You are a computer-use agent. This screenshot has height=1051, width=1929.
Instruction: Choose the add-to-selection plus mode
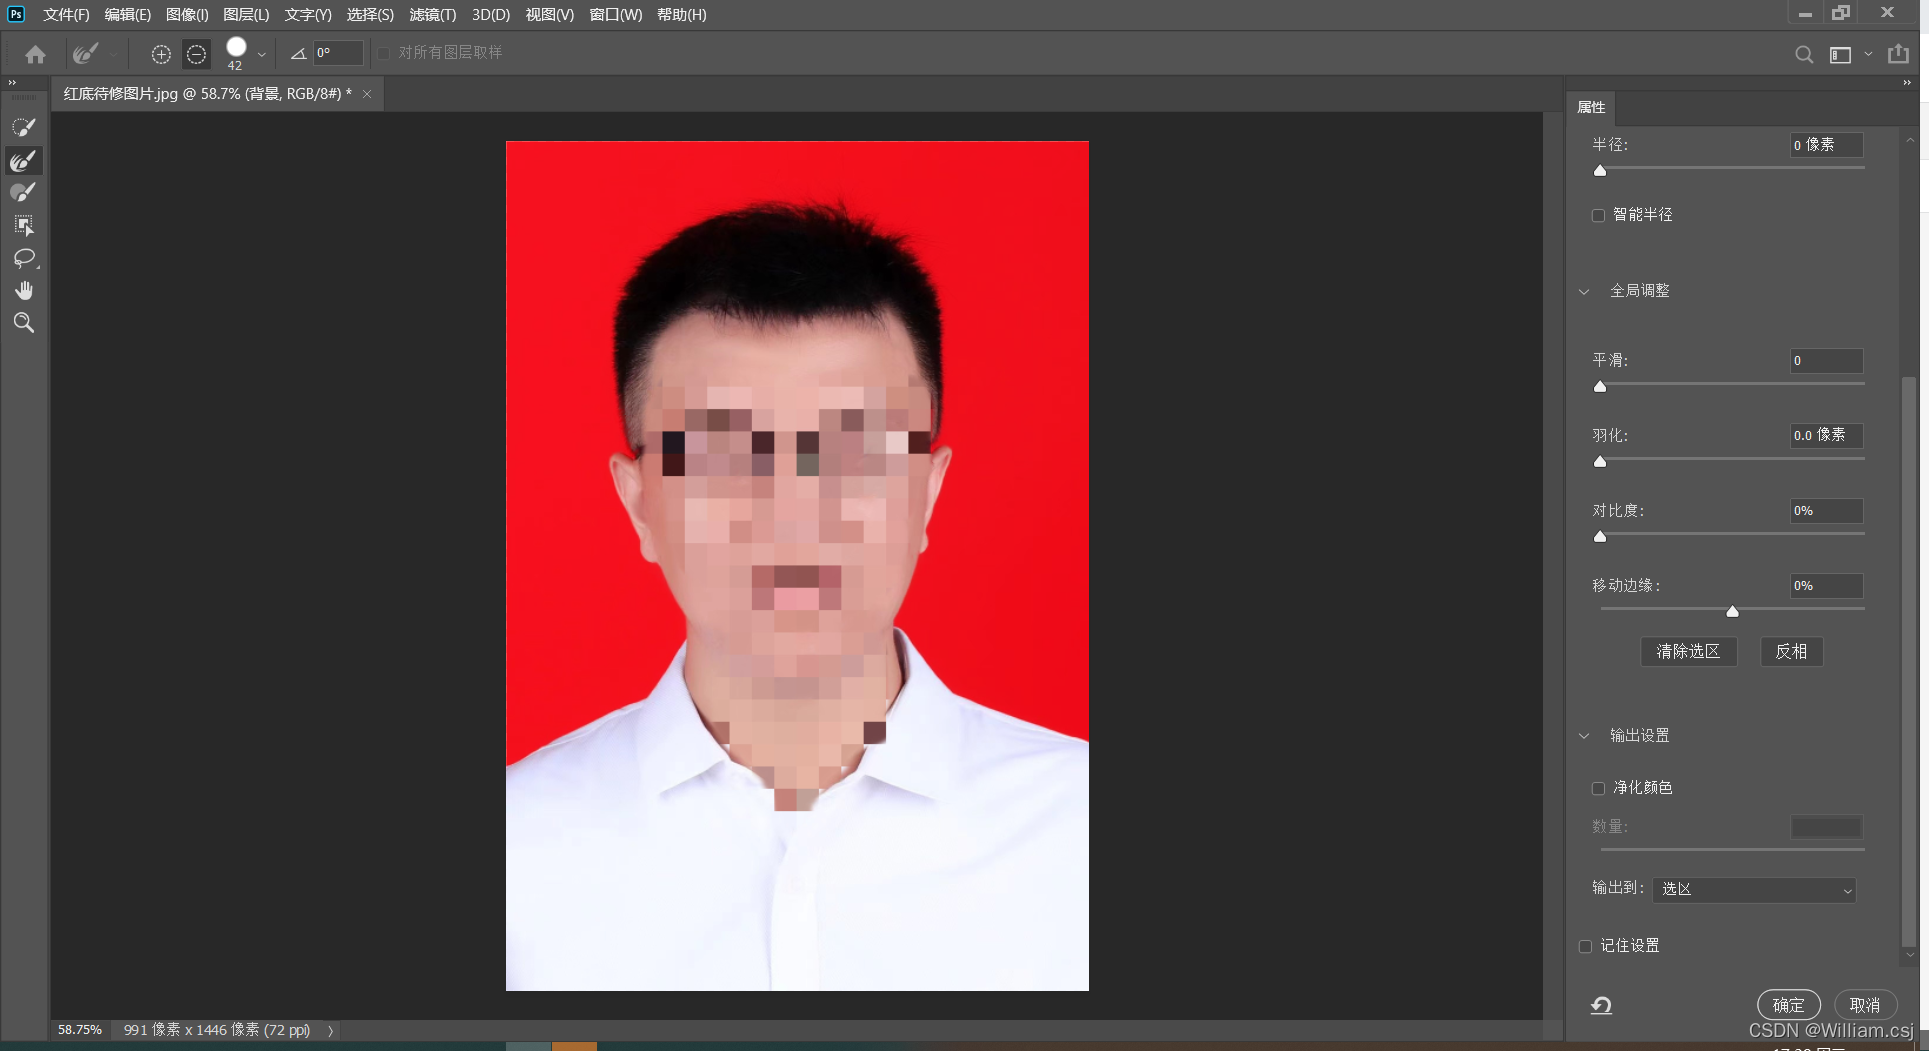click(161, 54)
